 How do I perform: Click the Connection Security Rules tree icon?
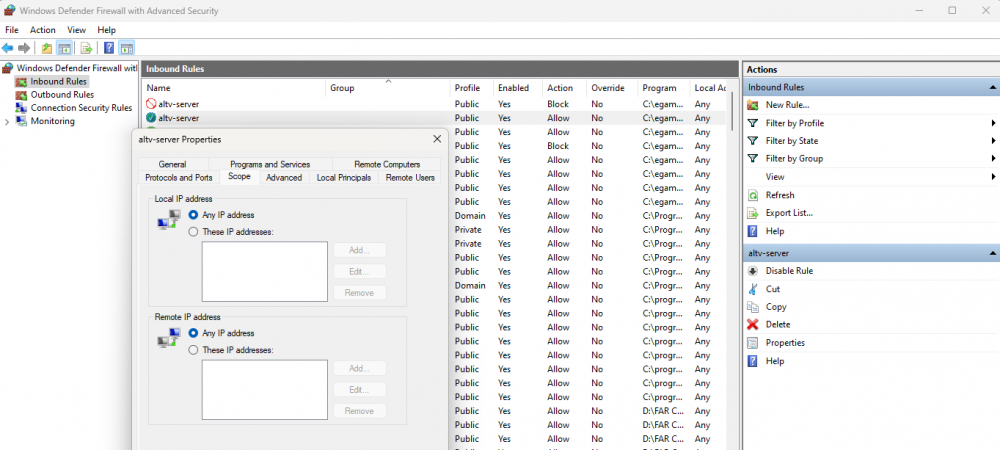click(x=21, y=108)
